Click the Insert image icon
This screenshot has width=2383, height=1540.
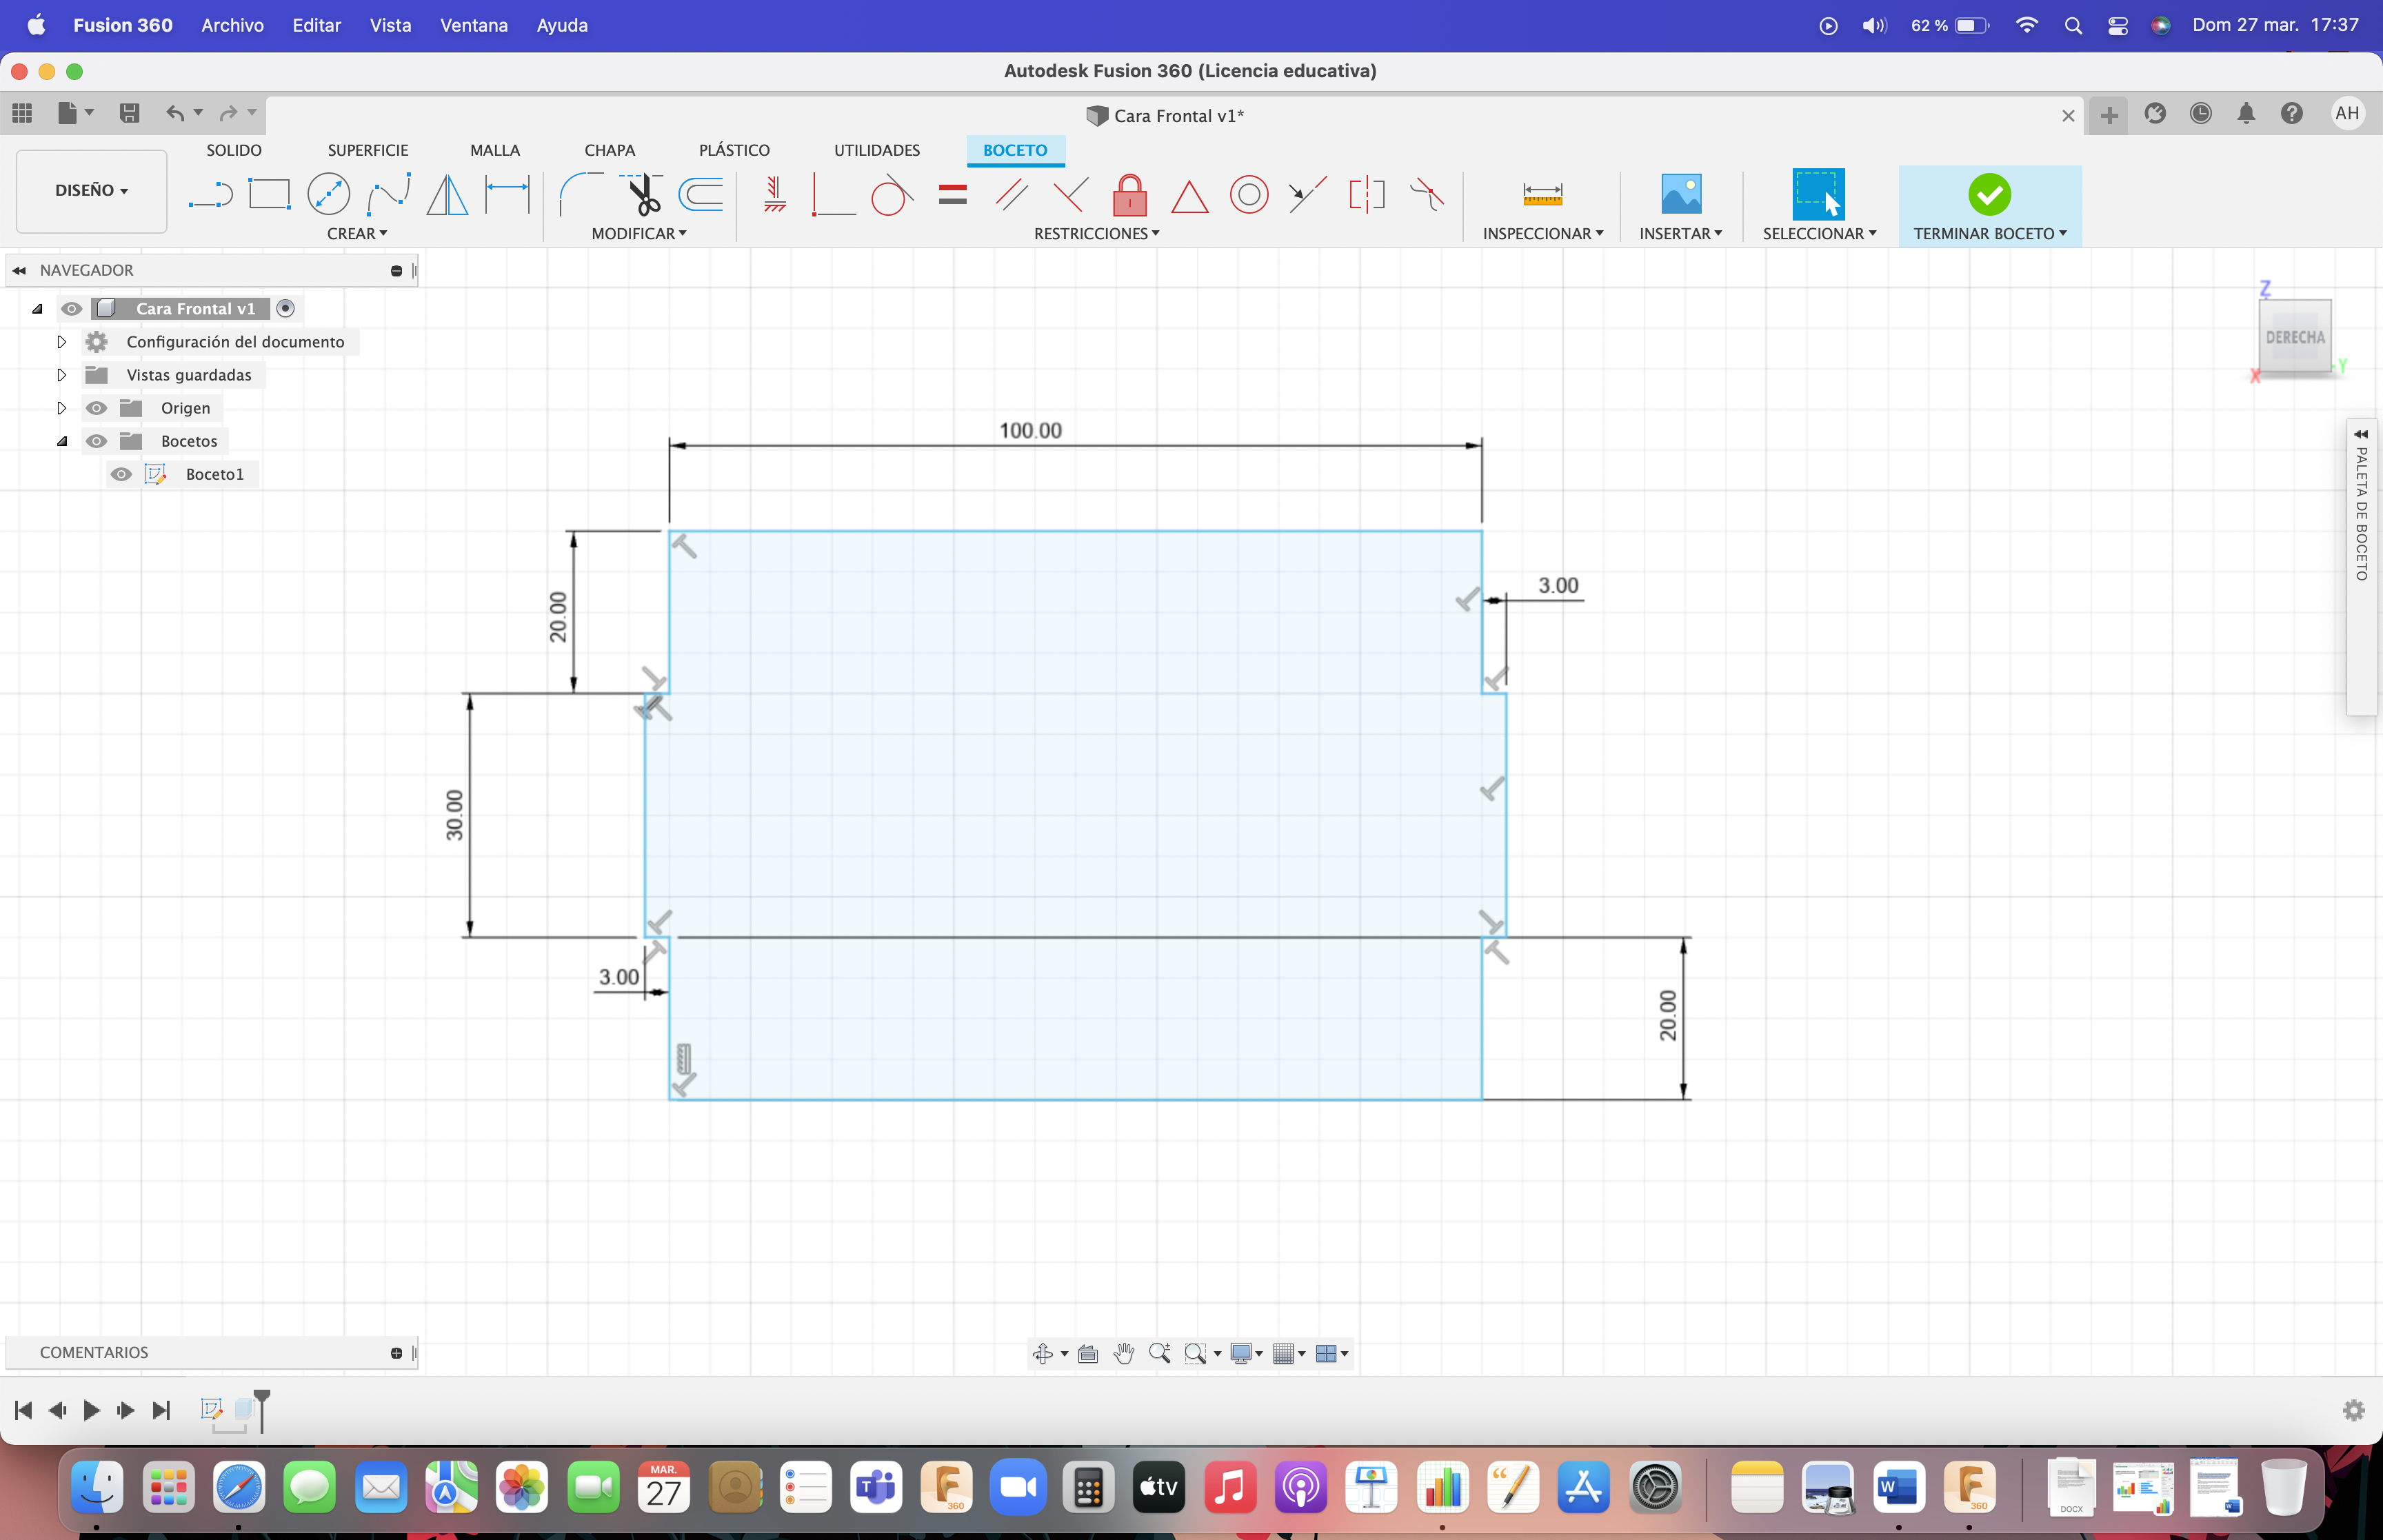pos(1681,194)
